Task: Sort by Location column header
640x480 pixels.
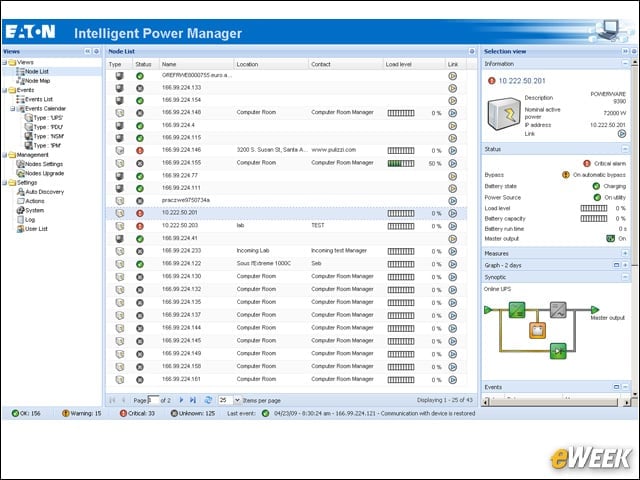Action: point(271,64)
